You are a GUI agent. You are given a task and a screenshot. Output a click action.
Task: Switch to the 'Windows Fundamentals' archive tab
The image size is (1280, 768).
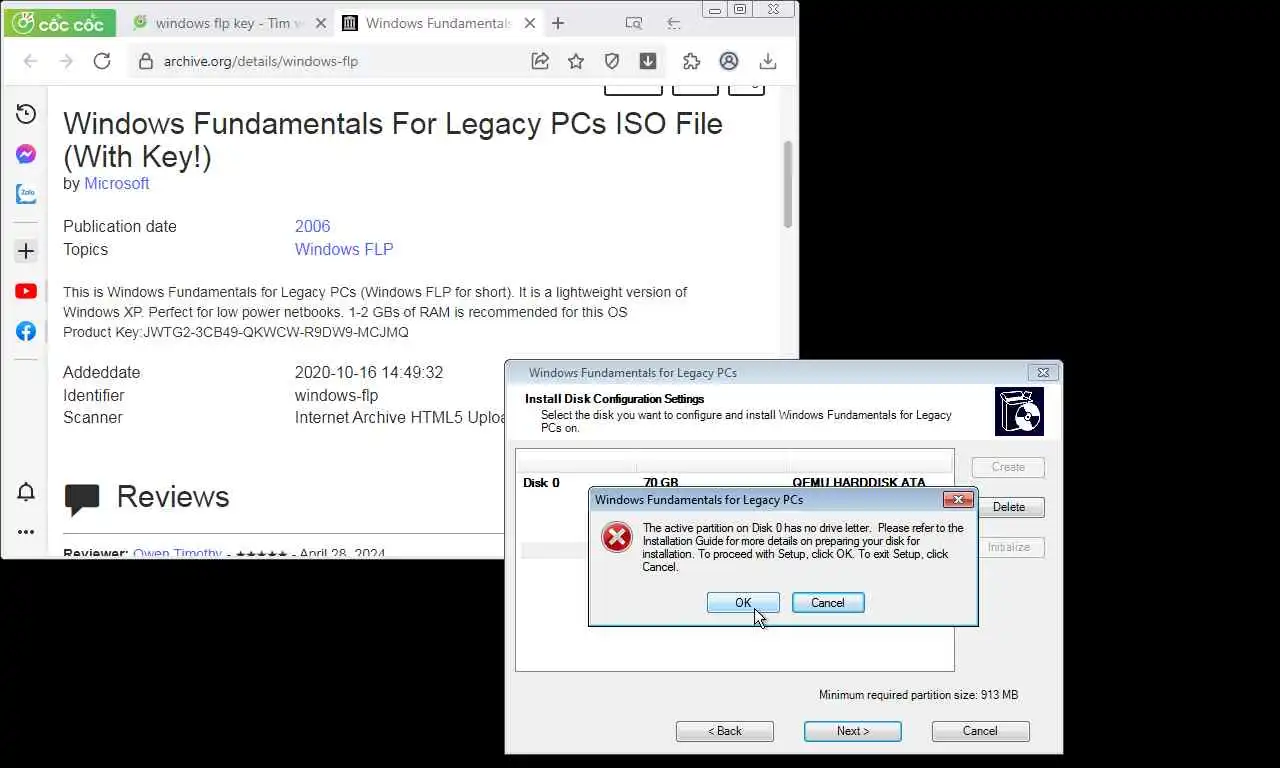click(437, 23)
